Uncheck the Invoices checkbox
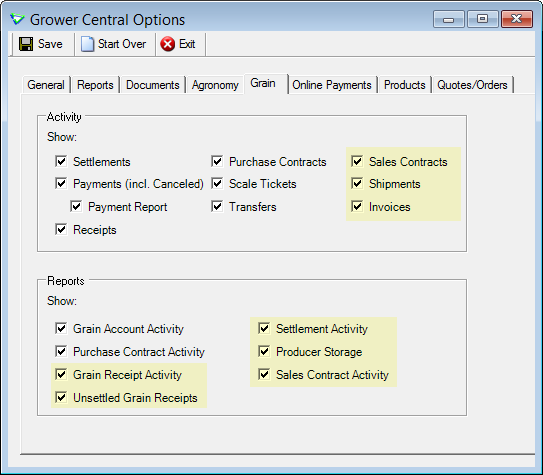Image resolution: width=543 pixels, height=475 pixels. click(357, 206)
